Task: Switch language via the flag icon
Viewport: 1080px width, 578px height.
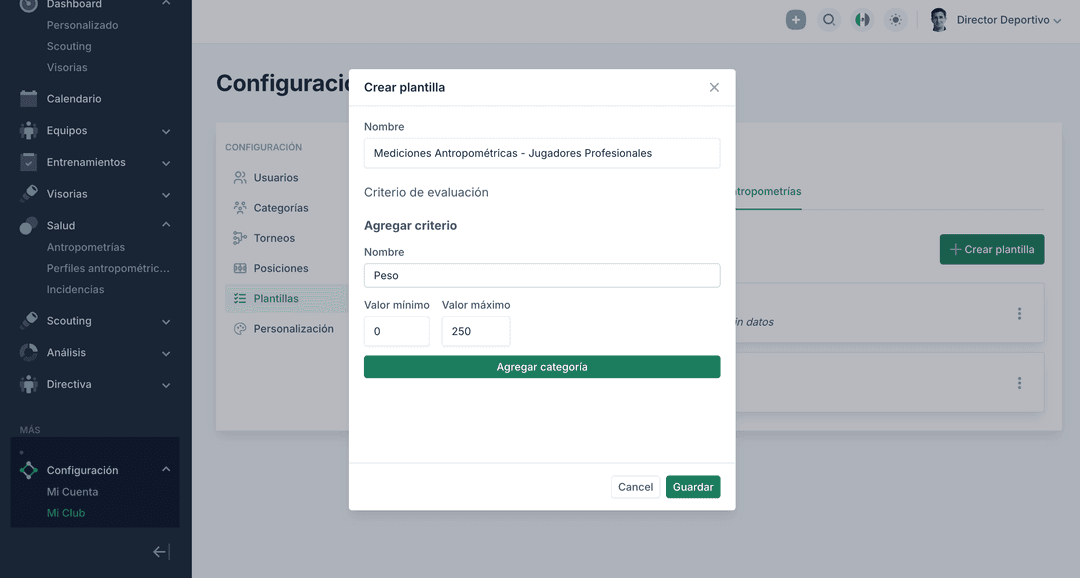Action: point(862,19)
